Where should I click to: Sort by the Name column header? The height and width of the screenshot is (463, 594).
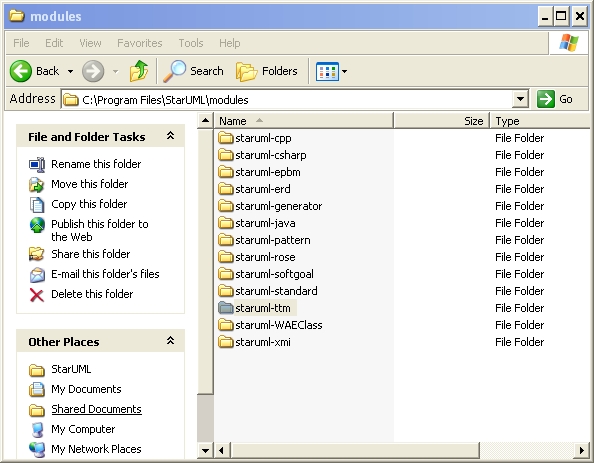click(304, 121)
